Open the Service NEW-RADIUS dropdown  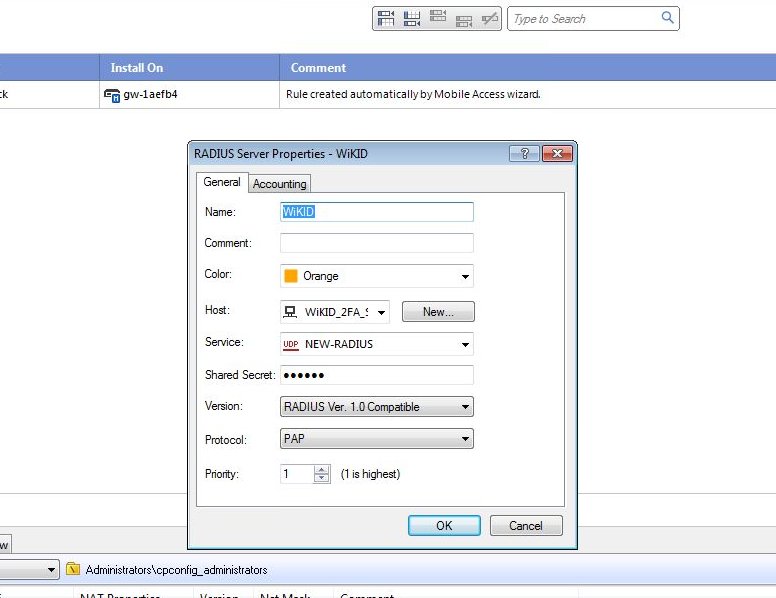tap(465, 345)
